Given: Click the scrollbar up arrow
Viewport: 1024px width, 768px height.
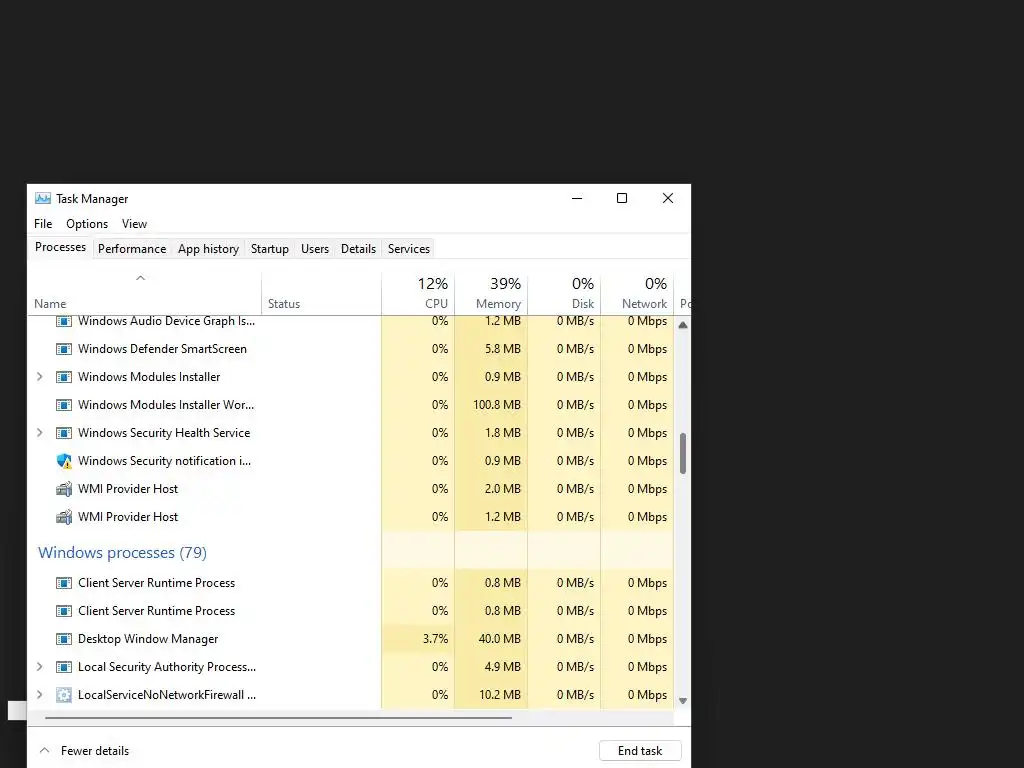Looking at the screenshot, I should tap(683, 325).
